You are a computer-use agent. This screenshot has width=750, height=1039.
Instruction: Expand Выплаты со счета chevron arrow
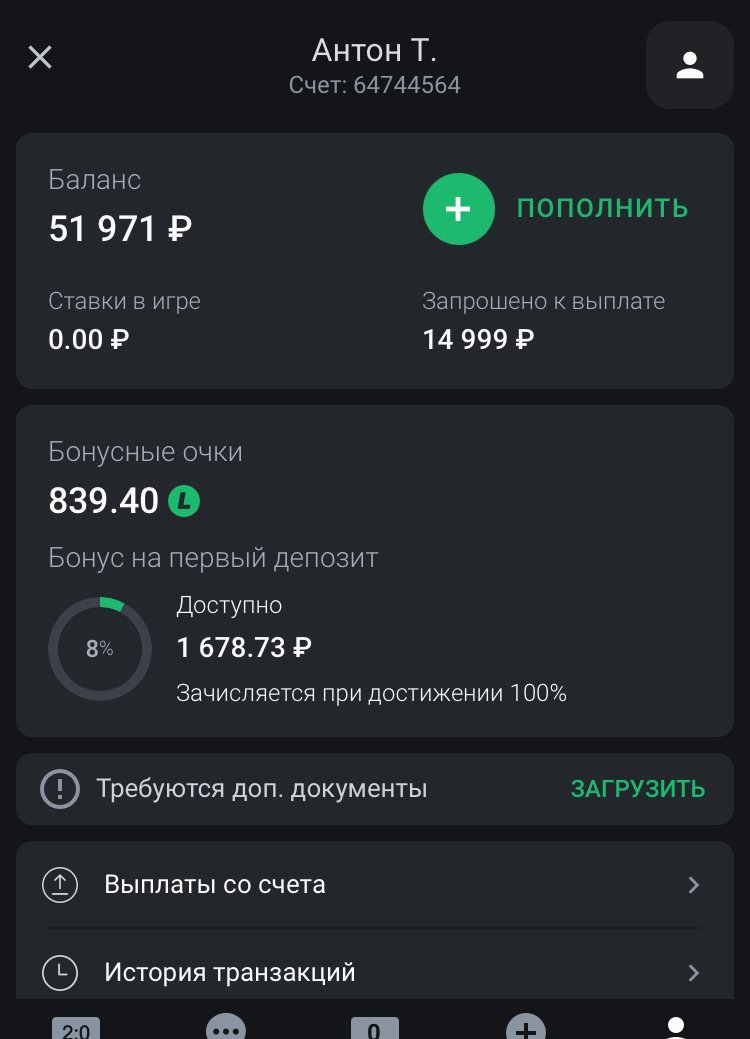pyautogui.click(x=693, y=885)
